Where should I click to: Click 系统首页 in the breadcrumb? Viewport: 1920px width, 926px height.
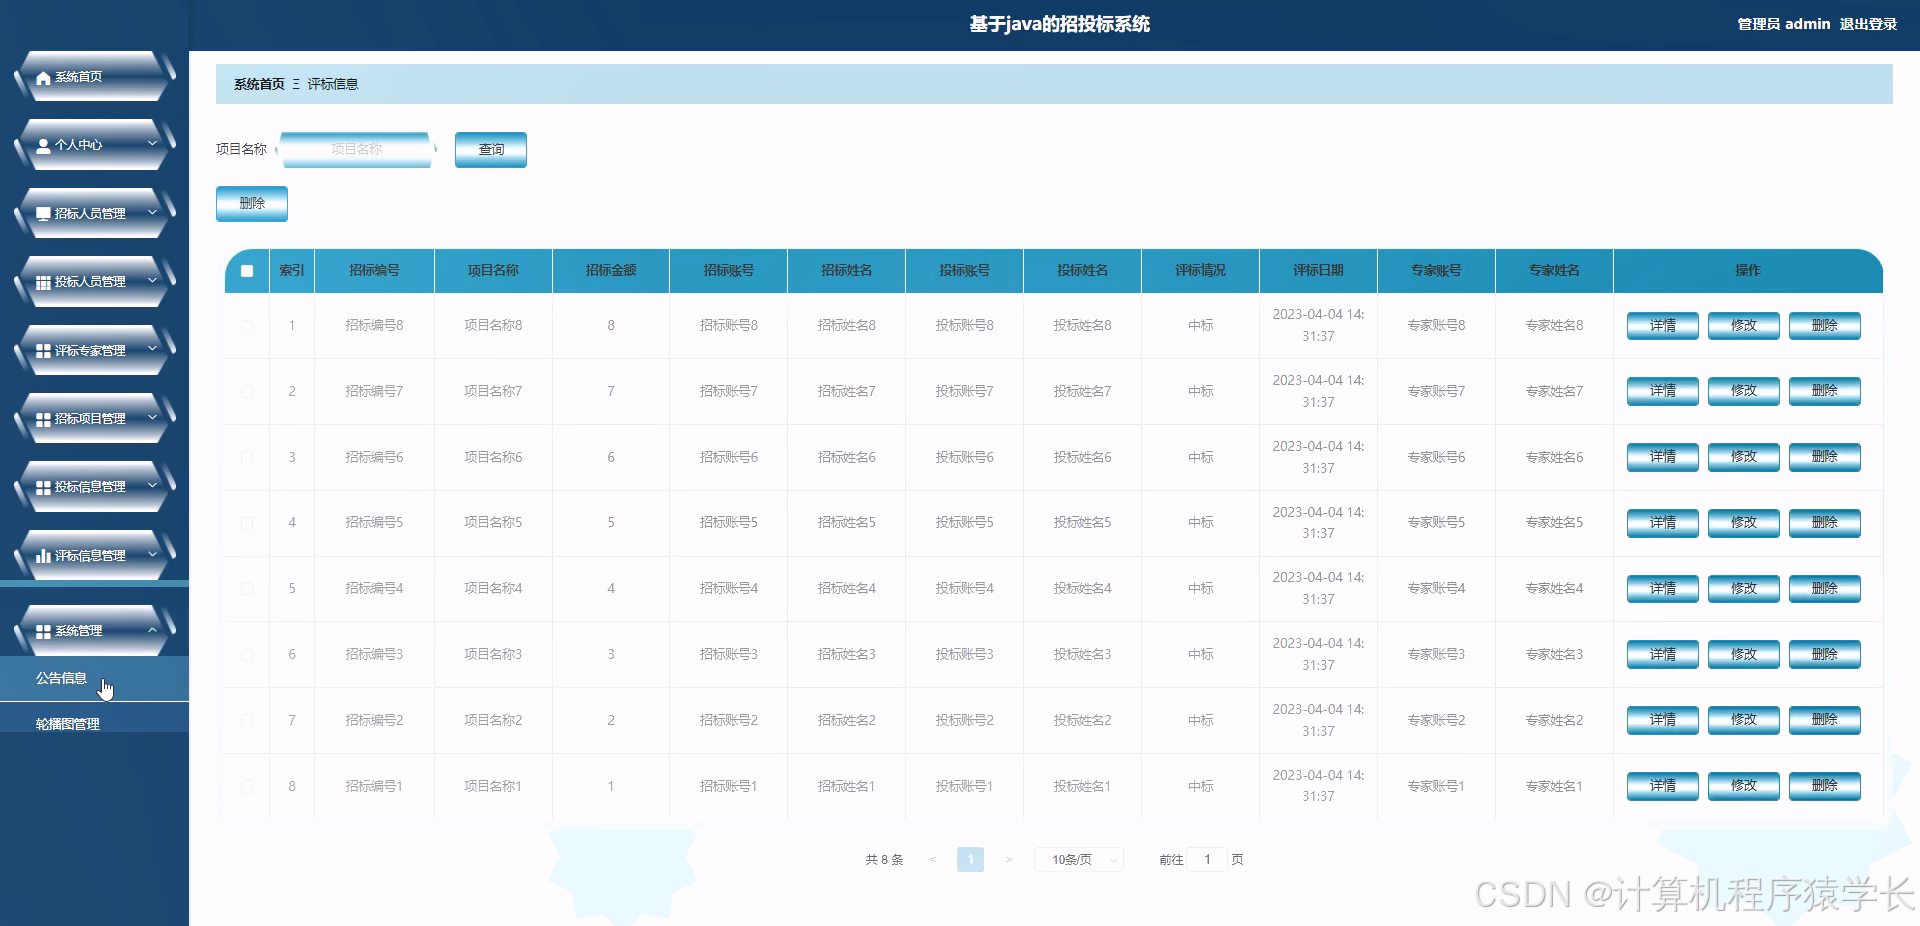click(x=259, y=85)
